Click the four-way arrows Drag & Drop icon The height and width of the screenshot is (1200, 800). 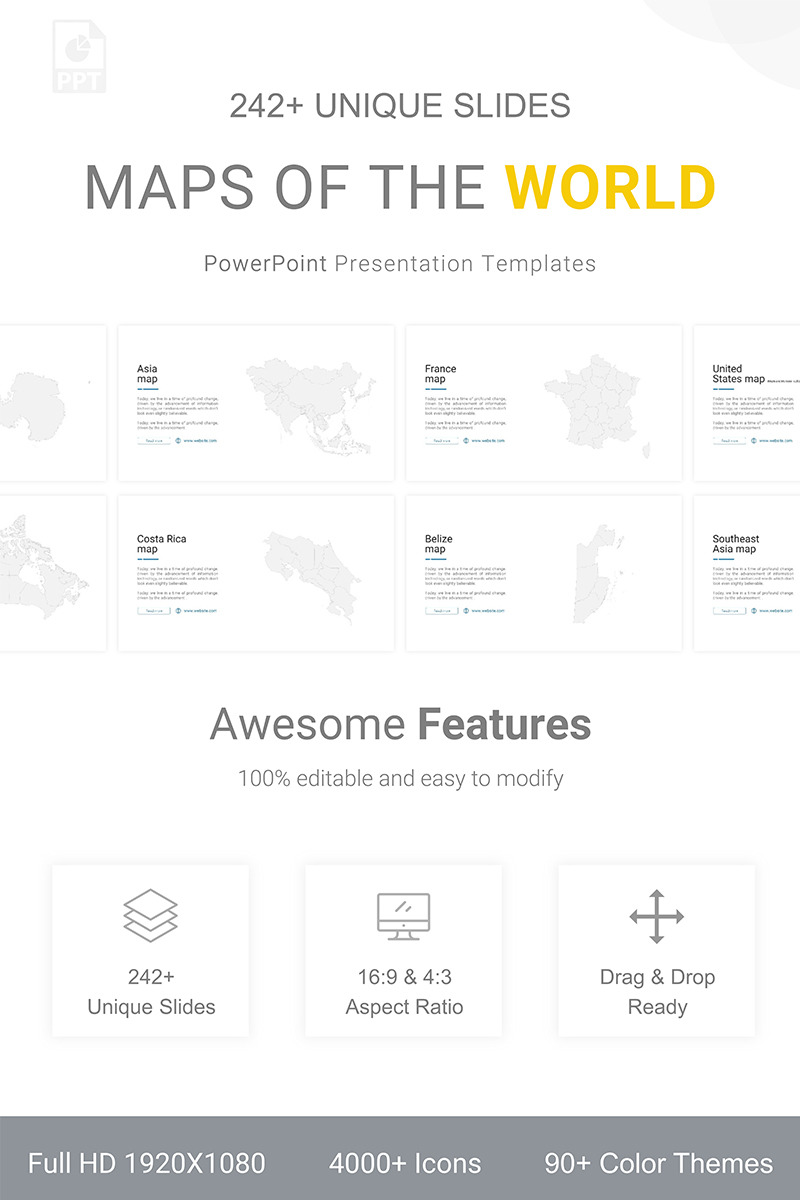pos(656,915)
